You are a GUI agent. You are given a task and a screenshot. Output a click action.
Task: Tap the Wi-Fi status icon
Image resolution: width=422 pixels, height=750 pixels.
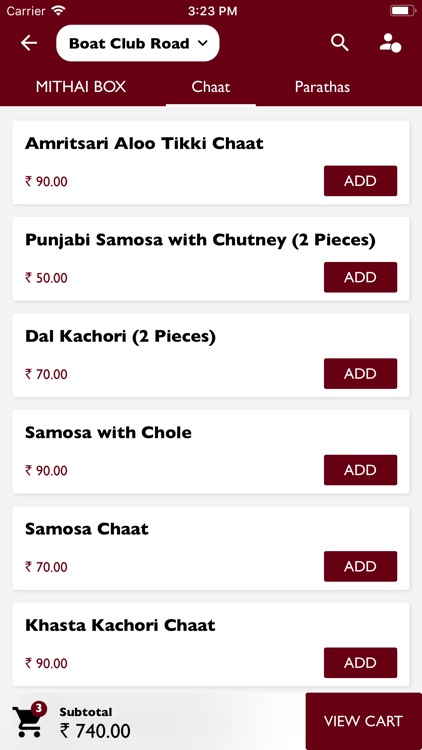(59, 11)
